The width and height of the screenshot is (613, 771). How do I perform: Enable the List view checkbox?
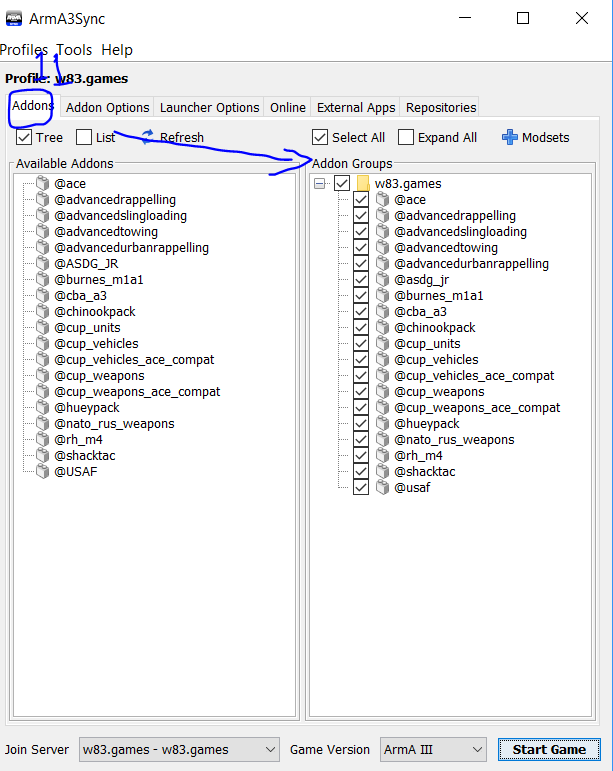tap(84, 137)
